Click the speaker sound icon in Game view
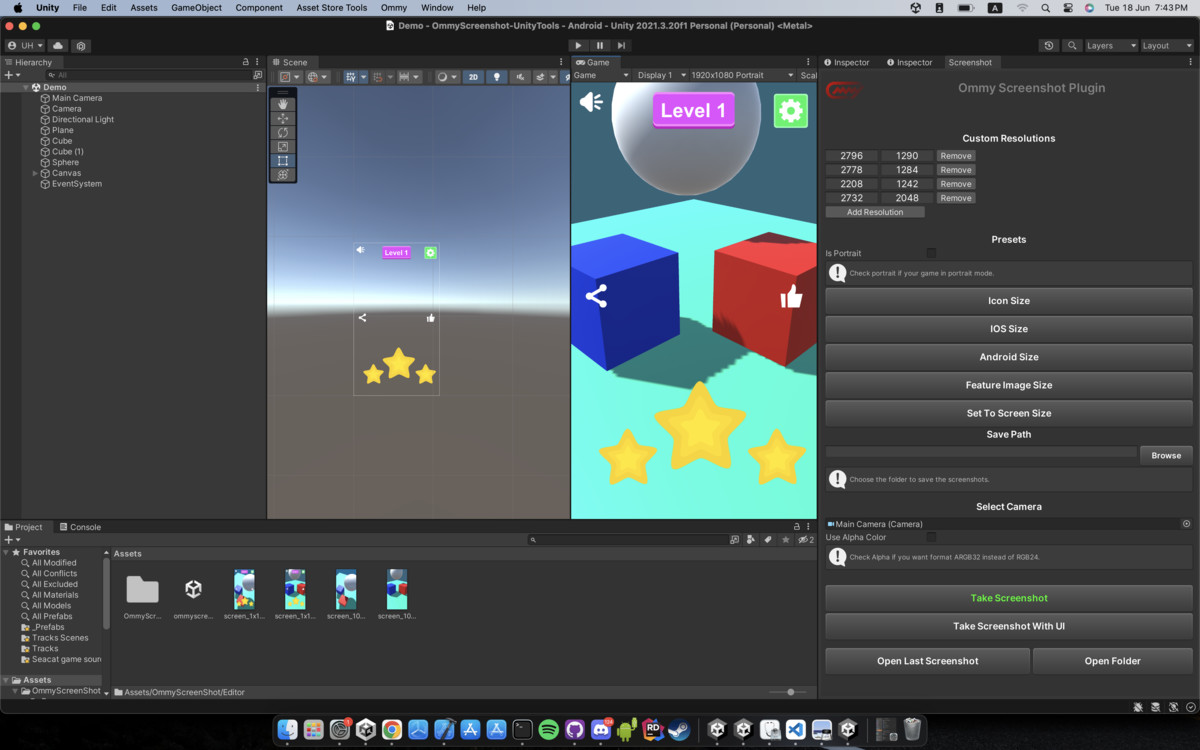Screen dimensions: 1200x750 [x=592, y=101]
